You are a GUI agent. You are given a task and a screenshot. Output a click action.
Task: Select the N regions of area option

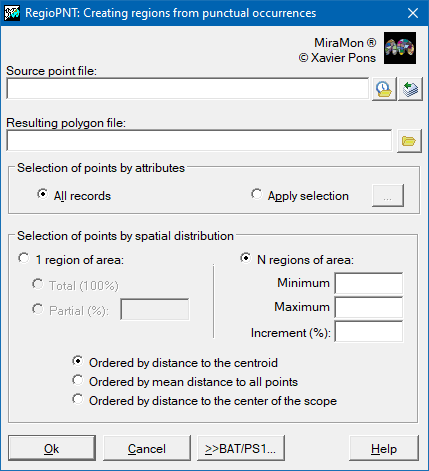(x=297, y=260)
